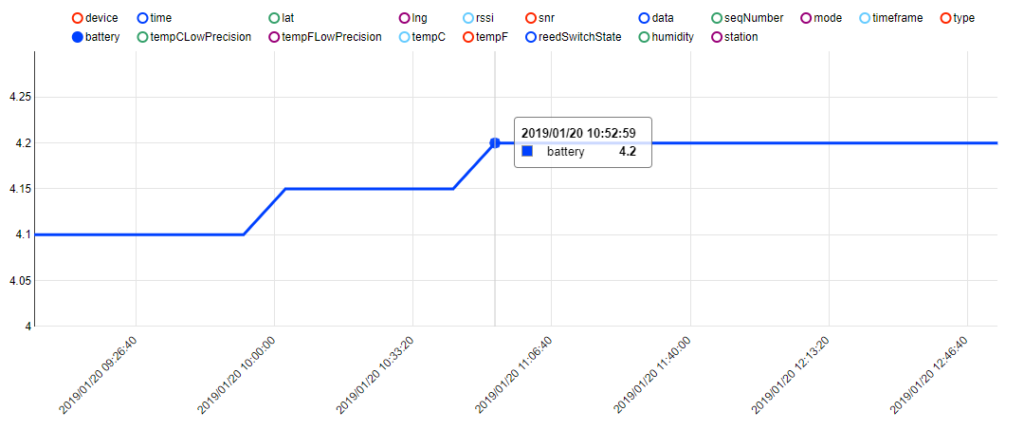Click the mode legend circle
1024x430 pixels.
tap(808, 18)
